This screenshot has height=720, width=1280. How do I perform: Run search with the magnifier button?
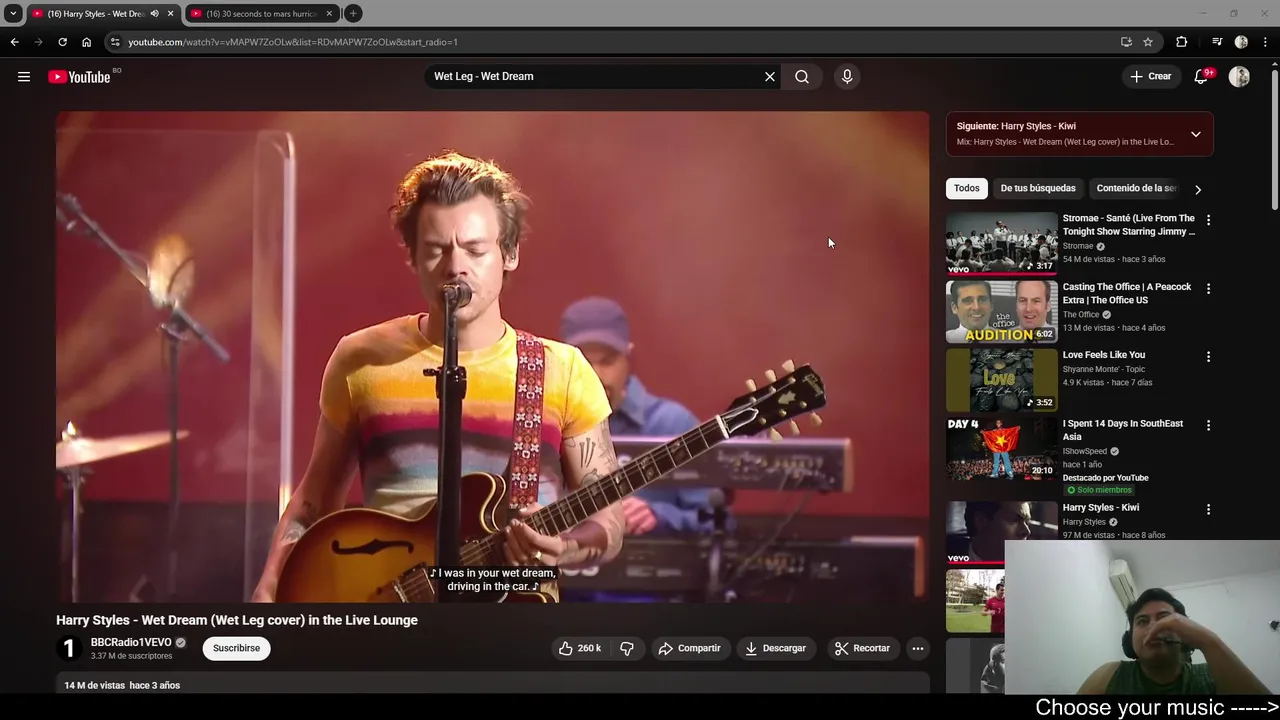tap(802, 77)
